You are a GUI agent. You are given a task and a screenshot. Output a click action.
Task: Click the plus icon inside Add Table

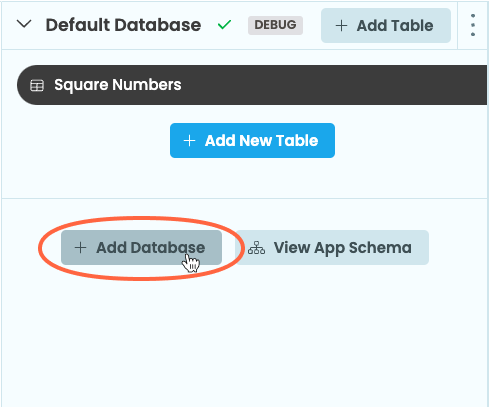pyautogui.click(x=341, y=26)
